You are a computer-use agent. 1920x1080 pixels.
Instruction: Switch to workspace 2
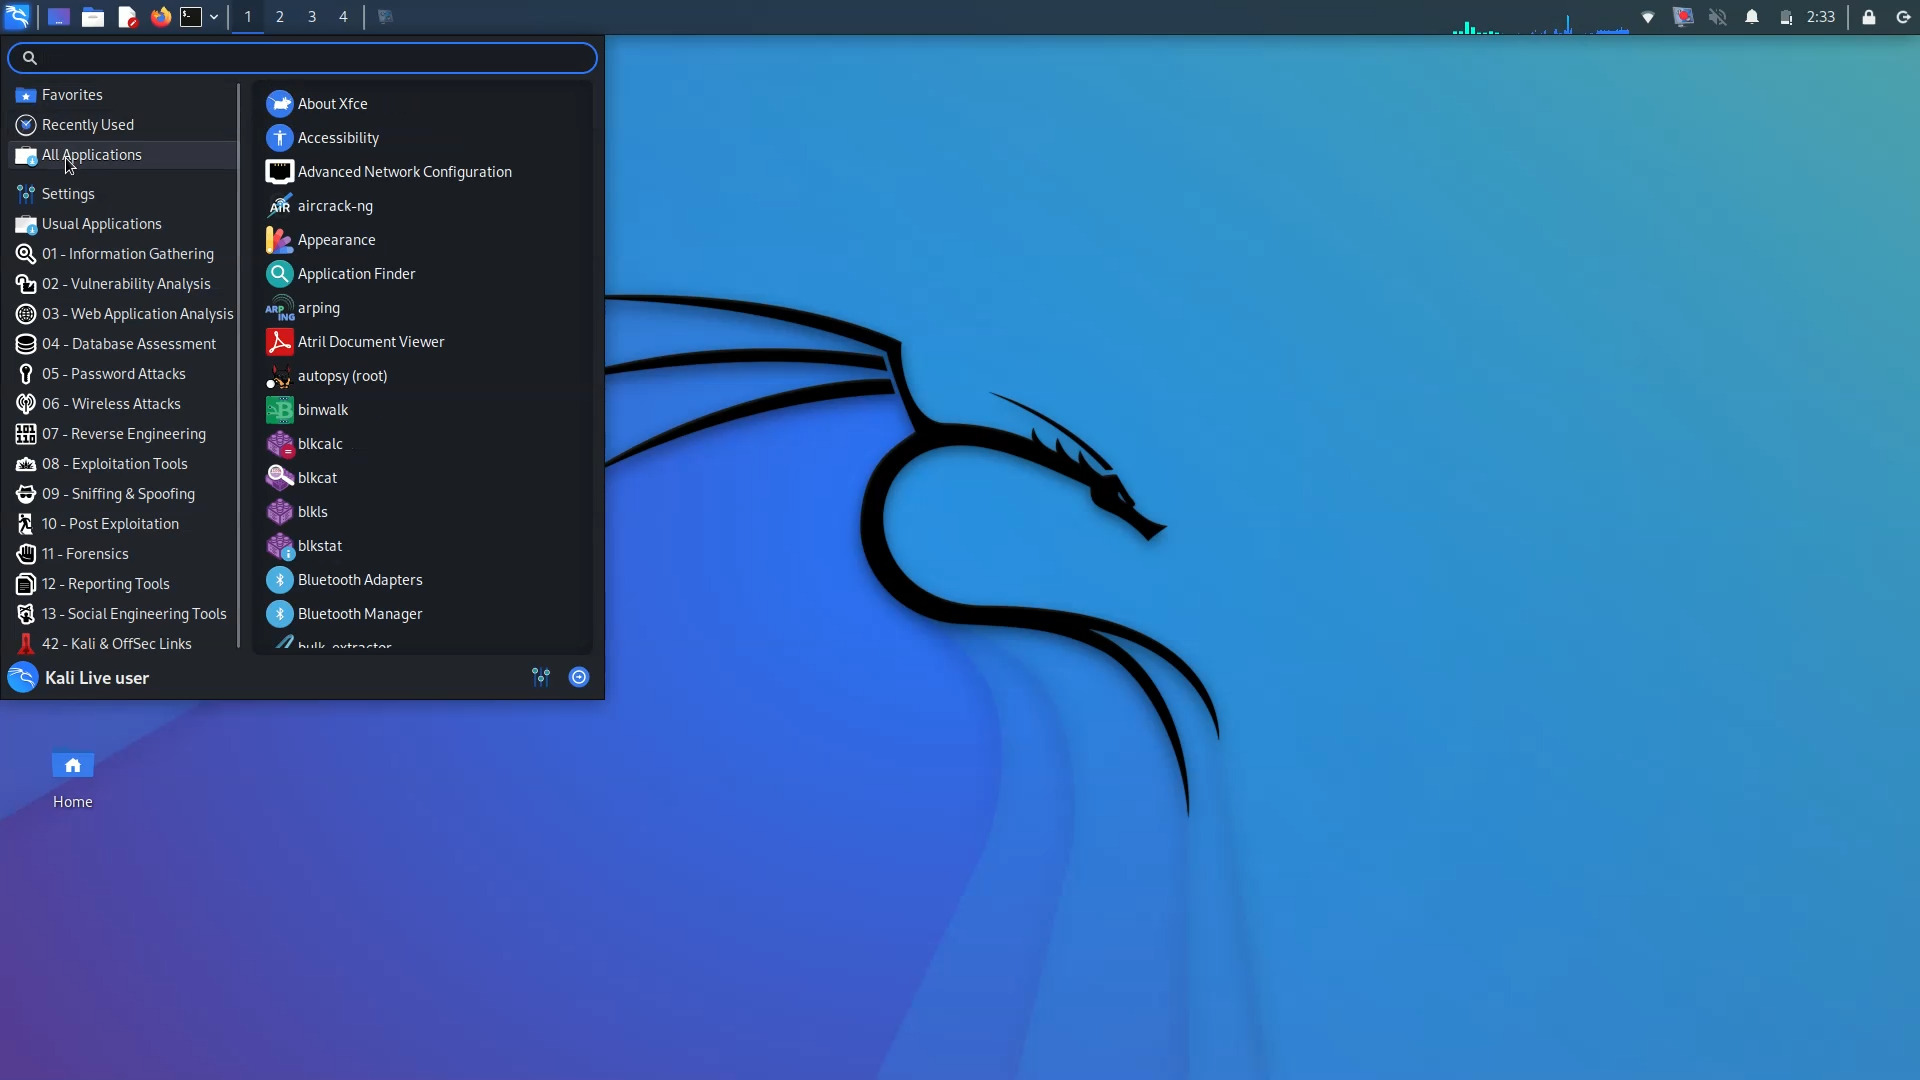tap(280, 17)
